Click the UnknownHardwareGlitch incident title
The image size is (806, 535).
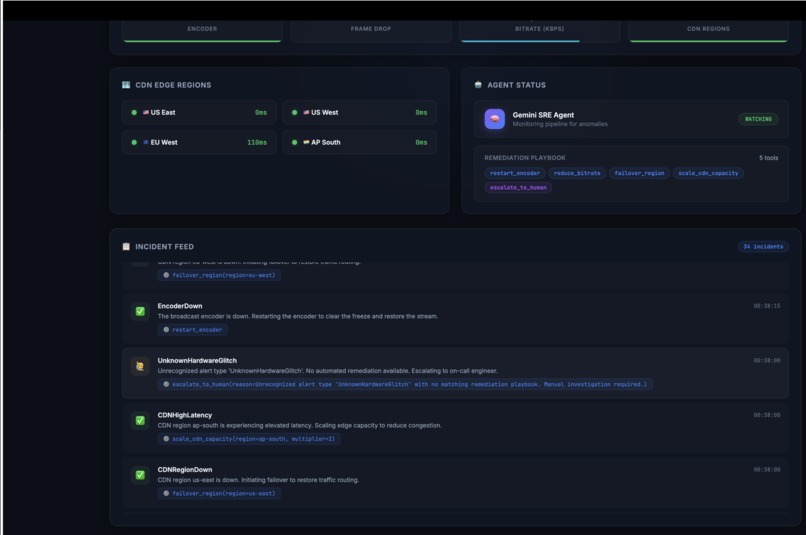pos(197,360)
